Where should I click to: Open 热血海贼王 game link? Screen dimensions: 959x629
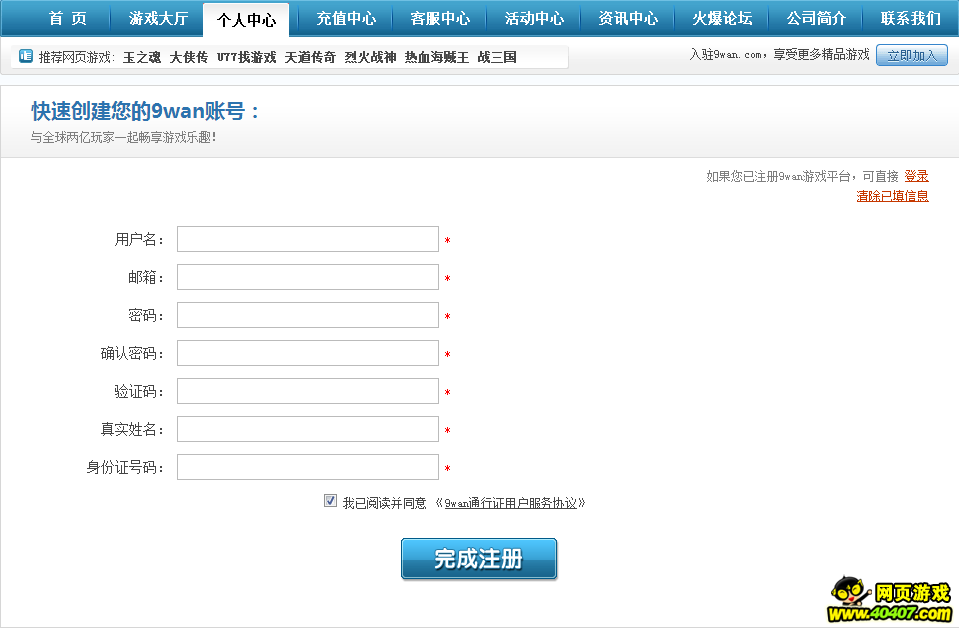point(437,58)
